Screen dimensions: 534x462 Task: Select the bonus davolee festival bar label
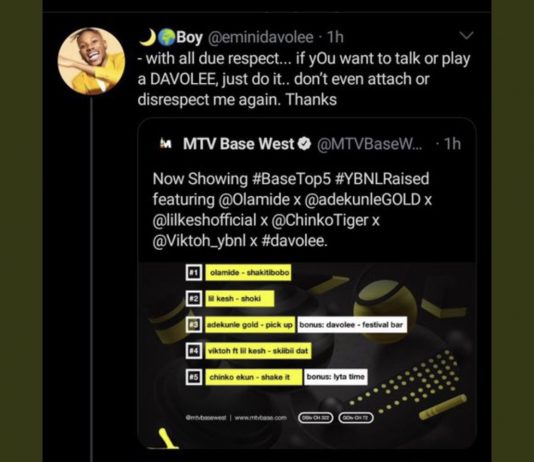tap(352, 325)
